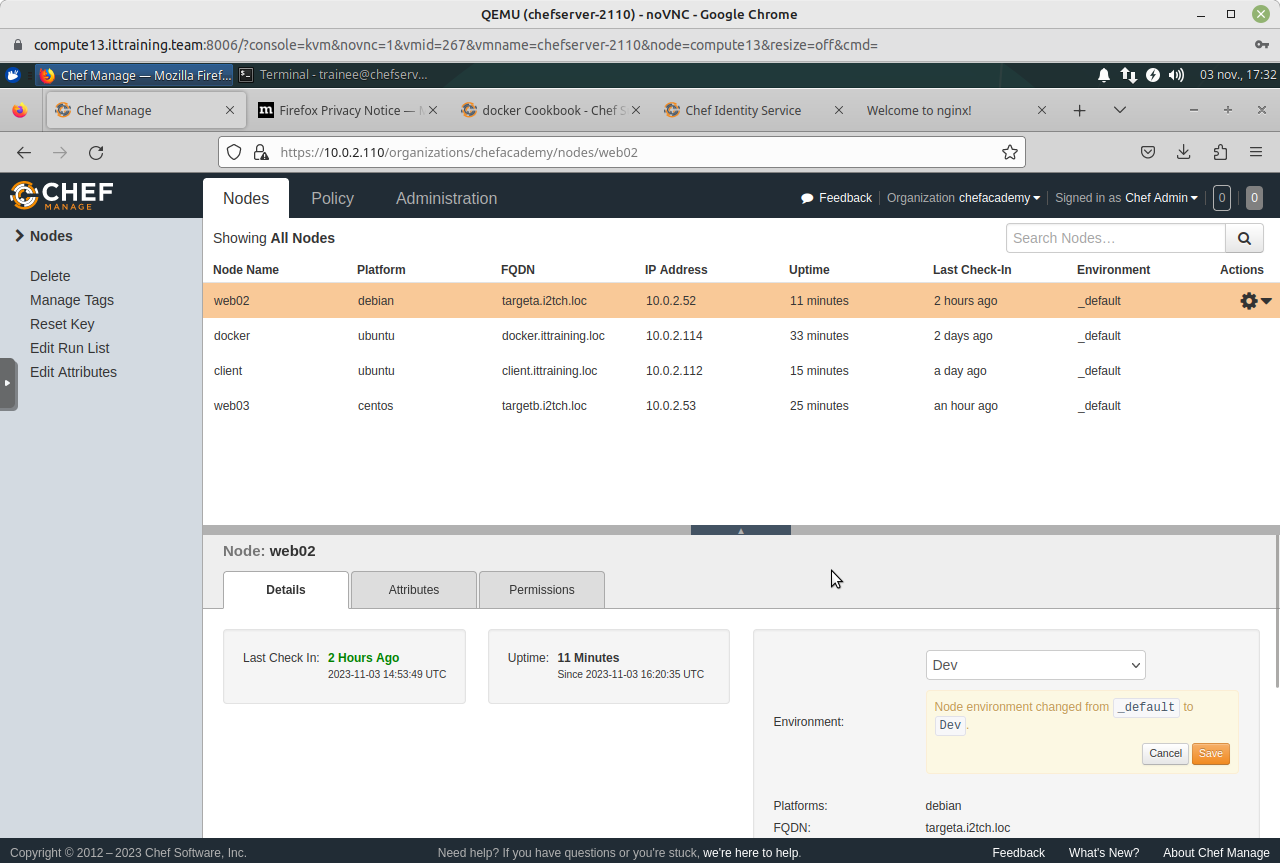Open the Firefox extensions icon
The width and height of the screenshot is (1280, 863).
pos(1220,152)
